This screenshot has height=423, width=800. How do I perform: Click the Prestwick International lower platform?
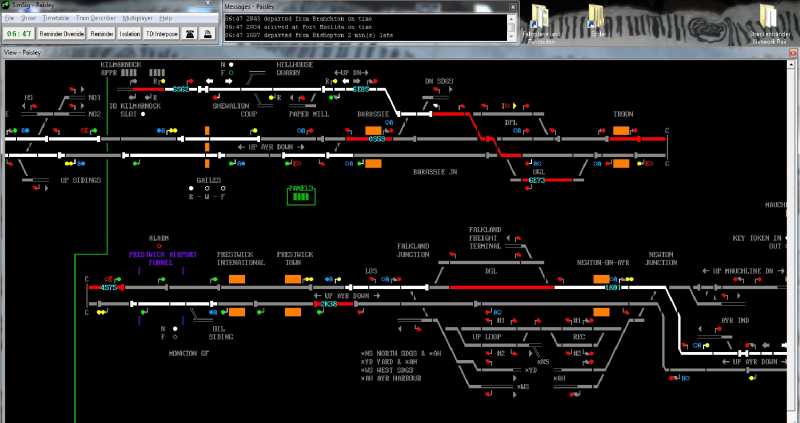[x=237, y=312]
